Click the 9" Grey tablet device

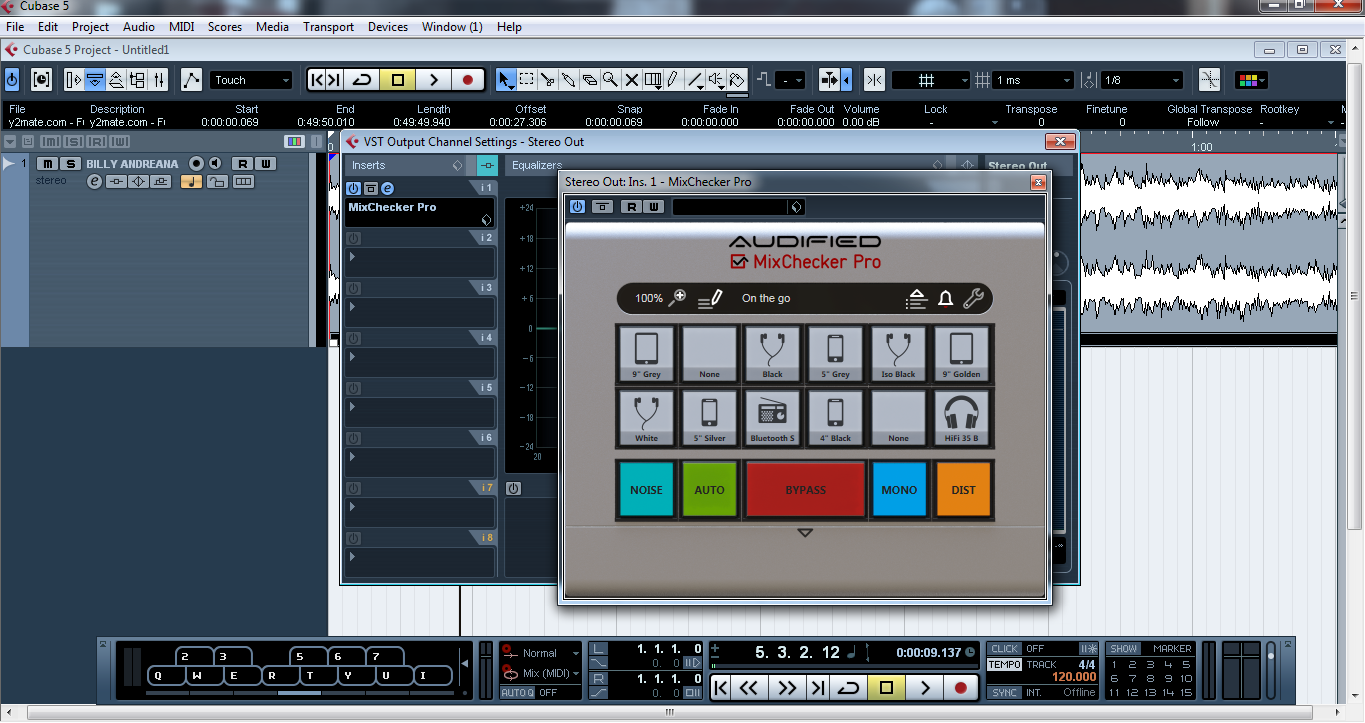click(x=647, y=354)
